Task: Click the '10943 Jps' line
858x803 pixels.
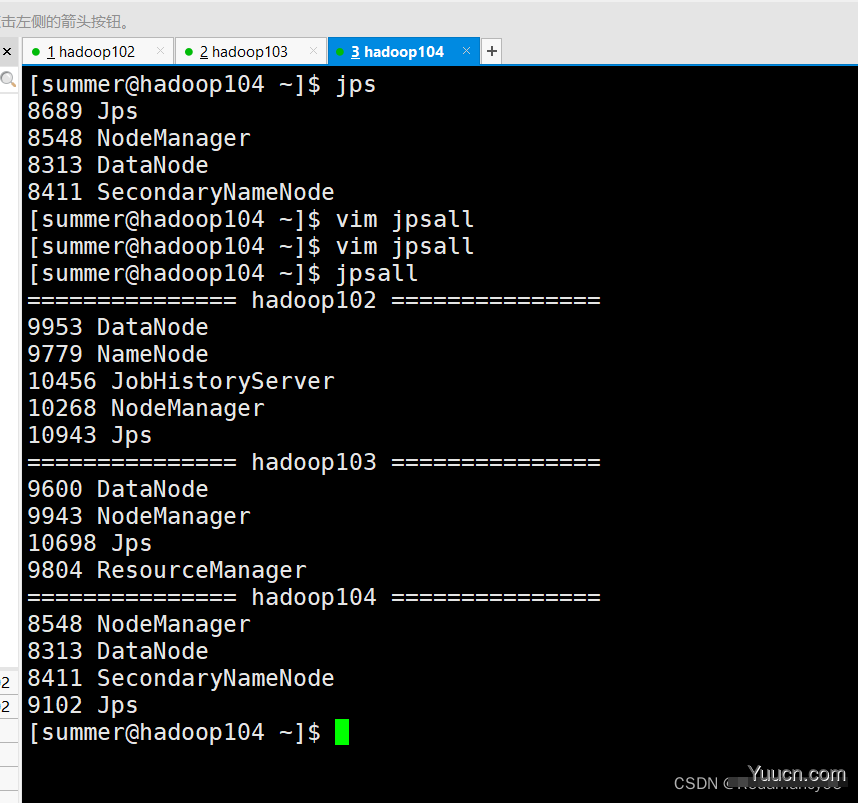Action: (x=90, y=435)
